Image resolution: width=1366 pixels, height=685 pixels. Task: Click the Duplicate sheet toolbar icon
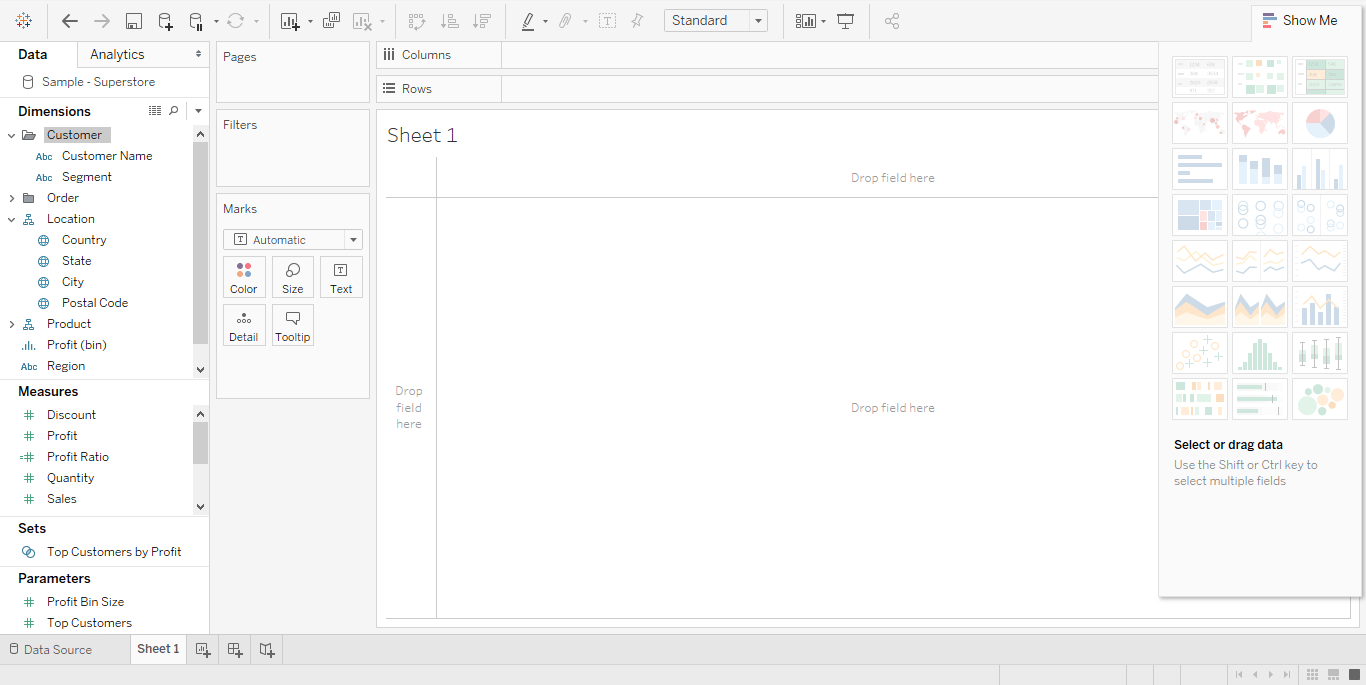331,21
